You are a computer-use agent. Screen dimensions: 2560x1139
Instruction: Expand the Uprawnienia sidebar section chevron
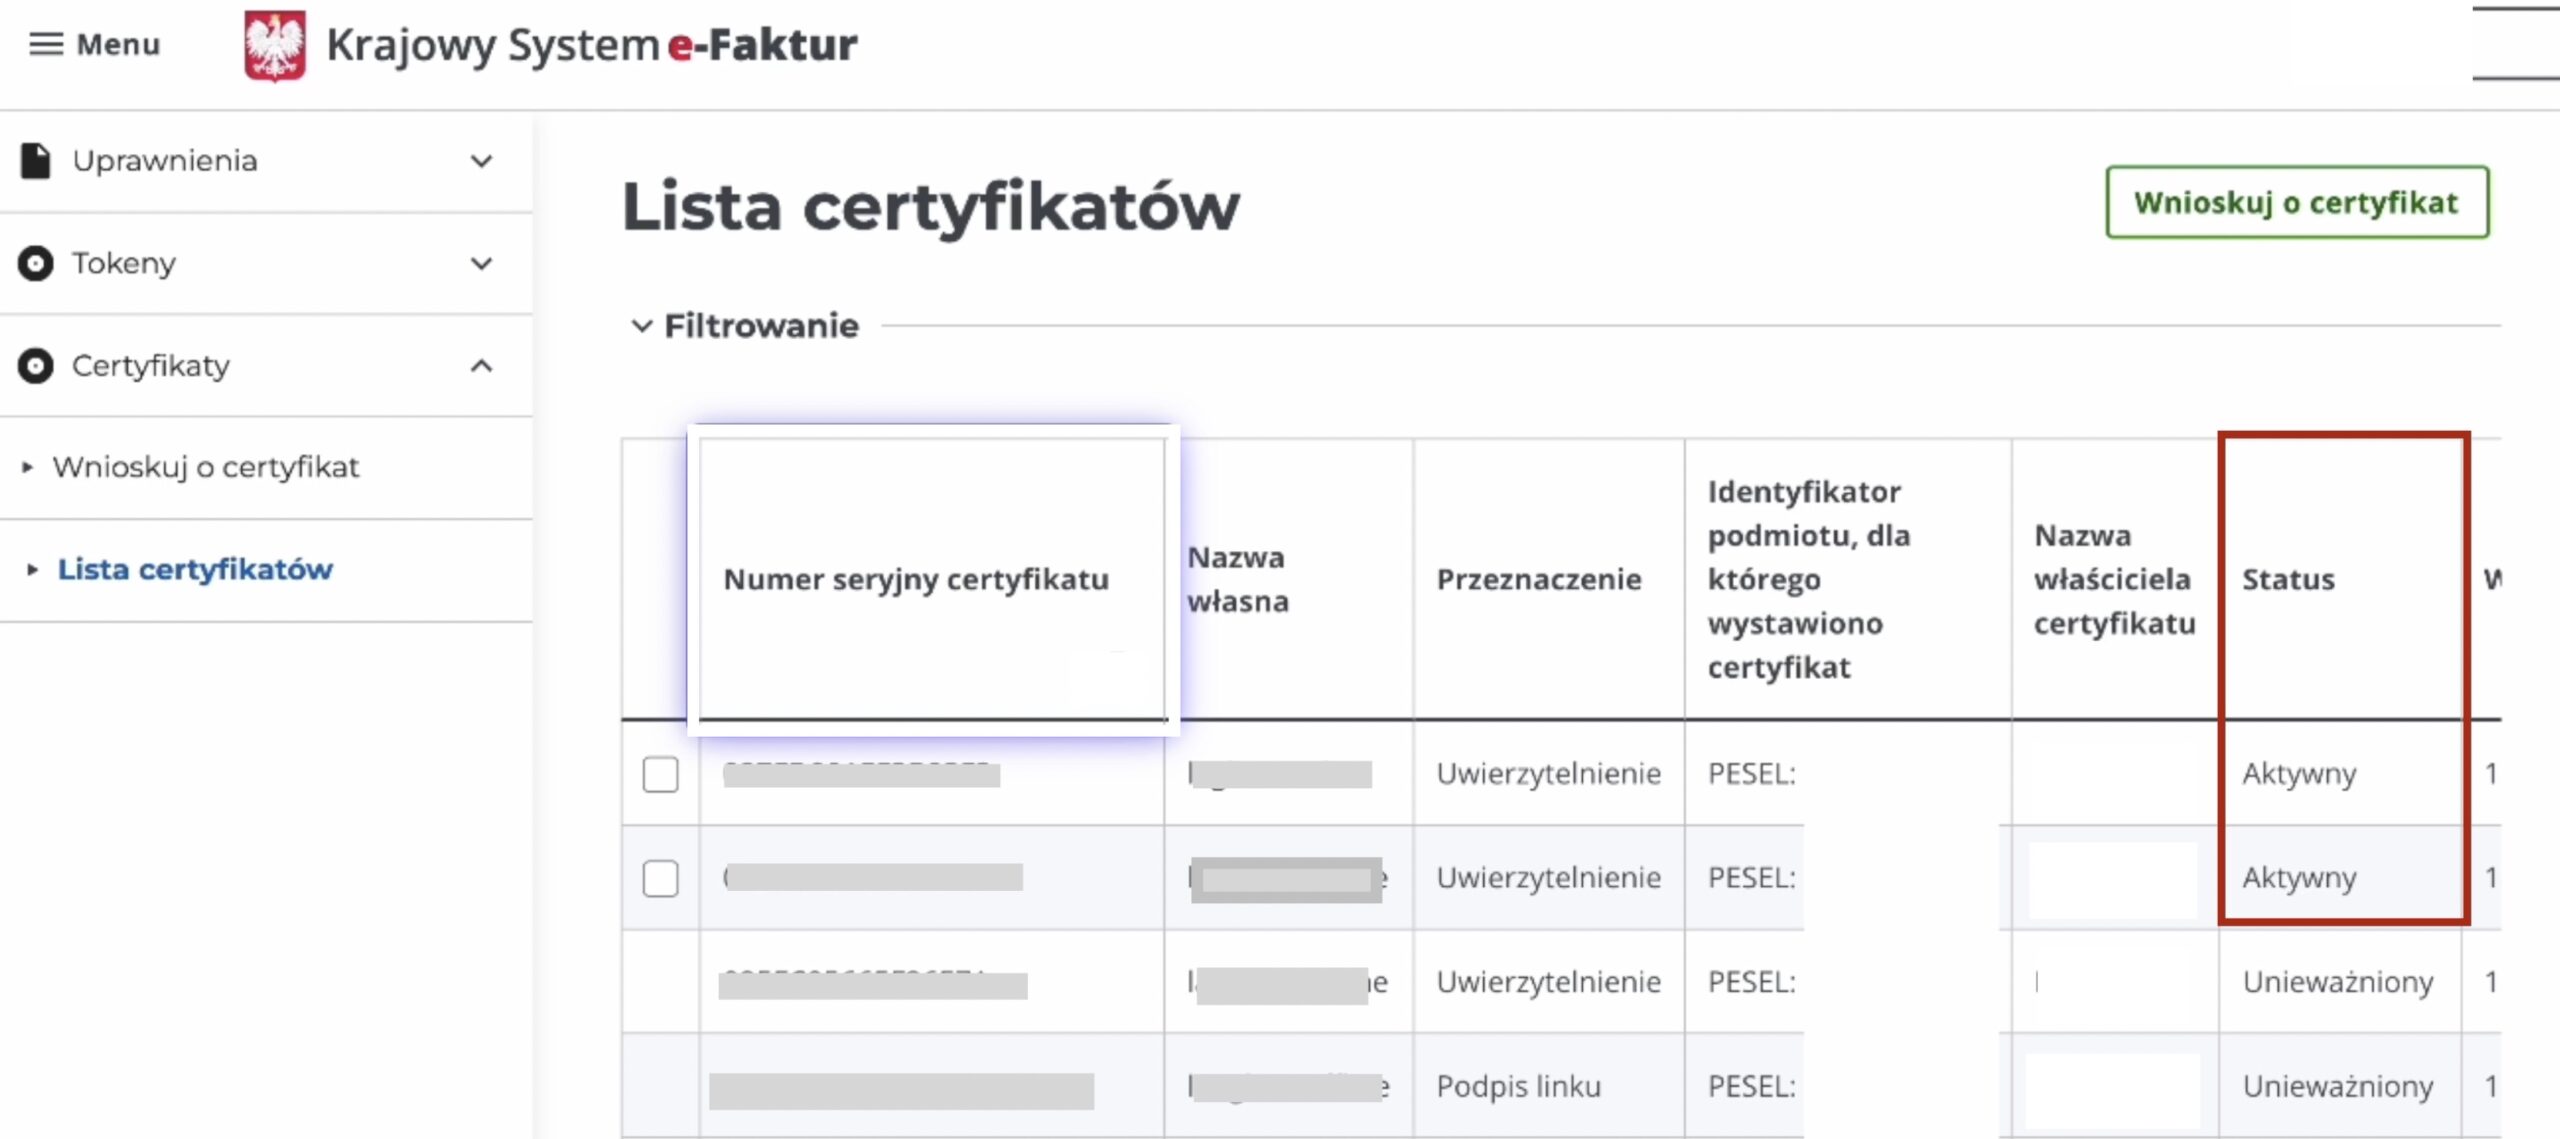[482, 161]
